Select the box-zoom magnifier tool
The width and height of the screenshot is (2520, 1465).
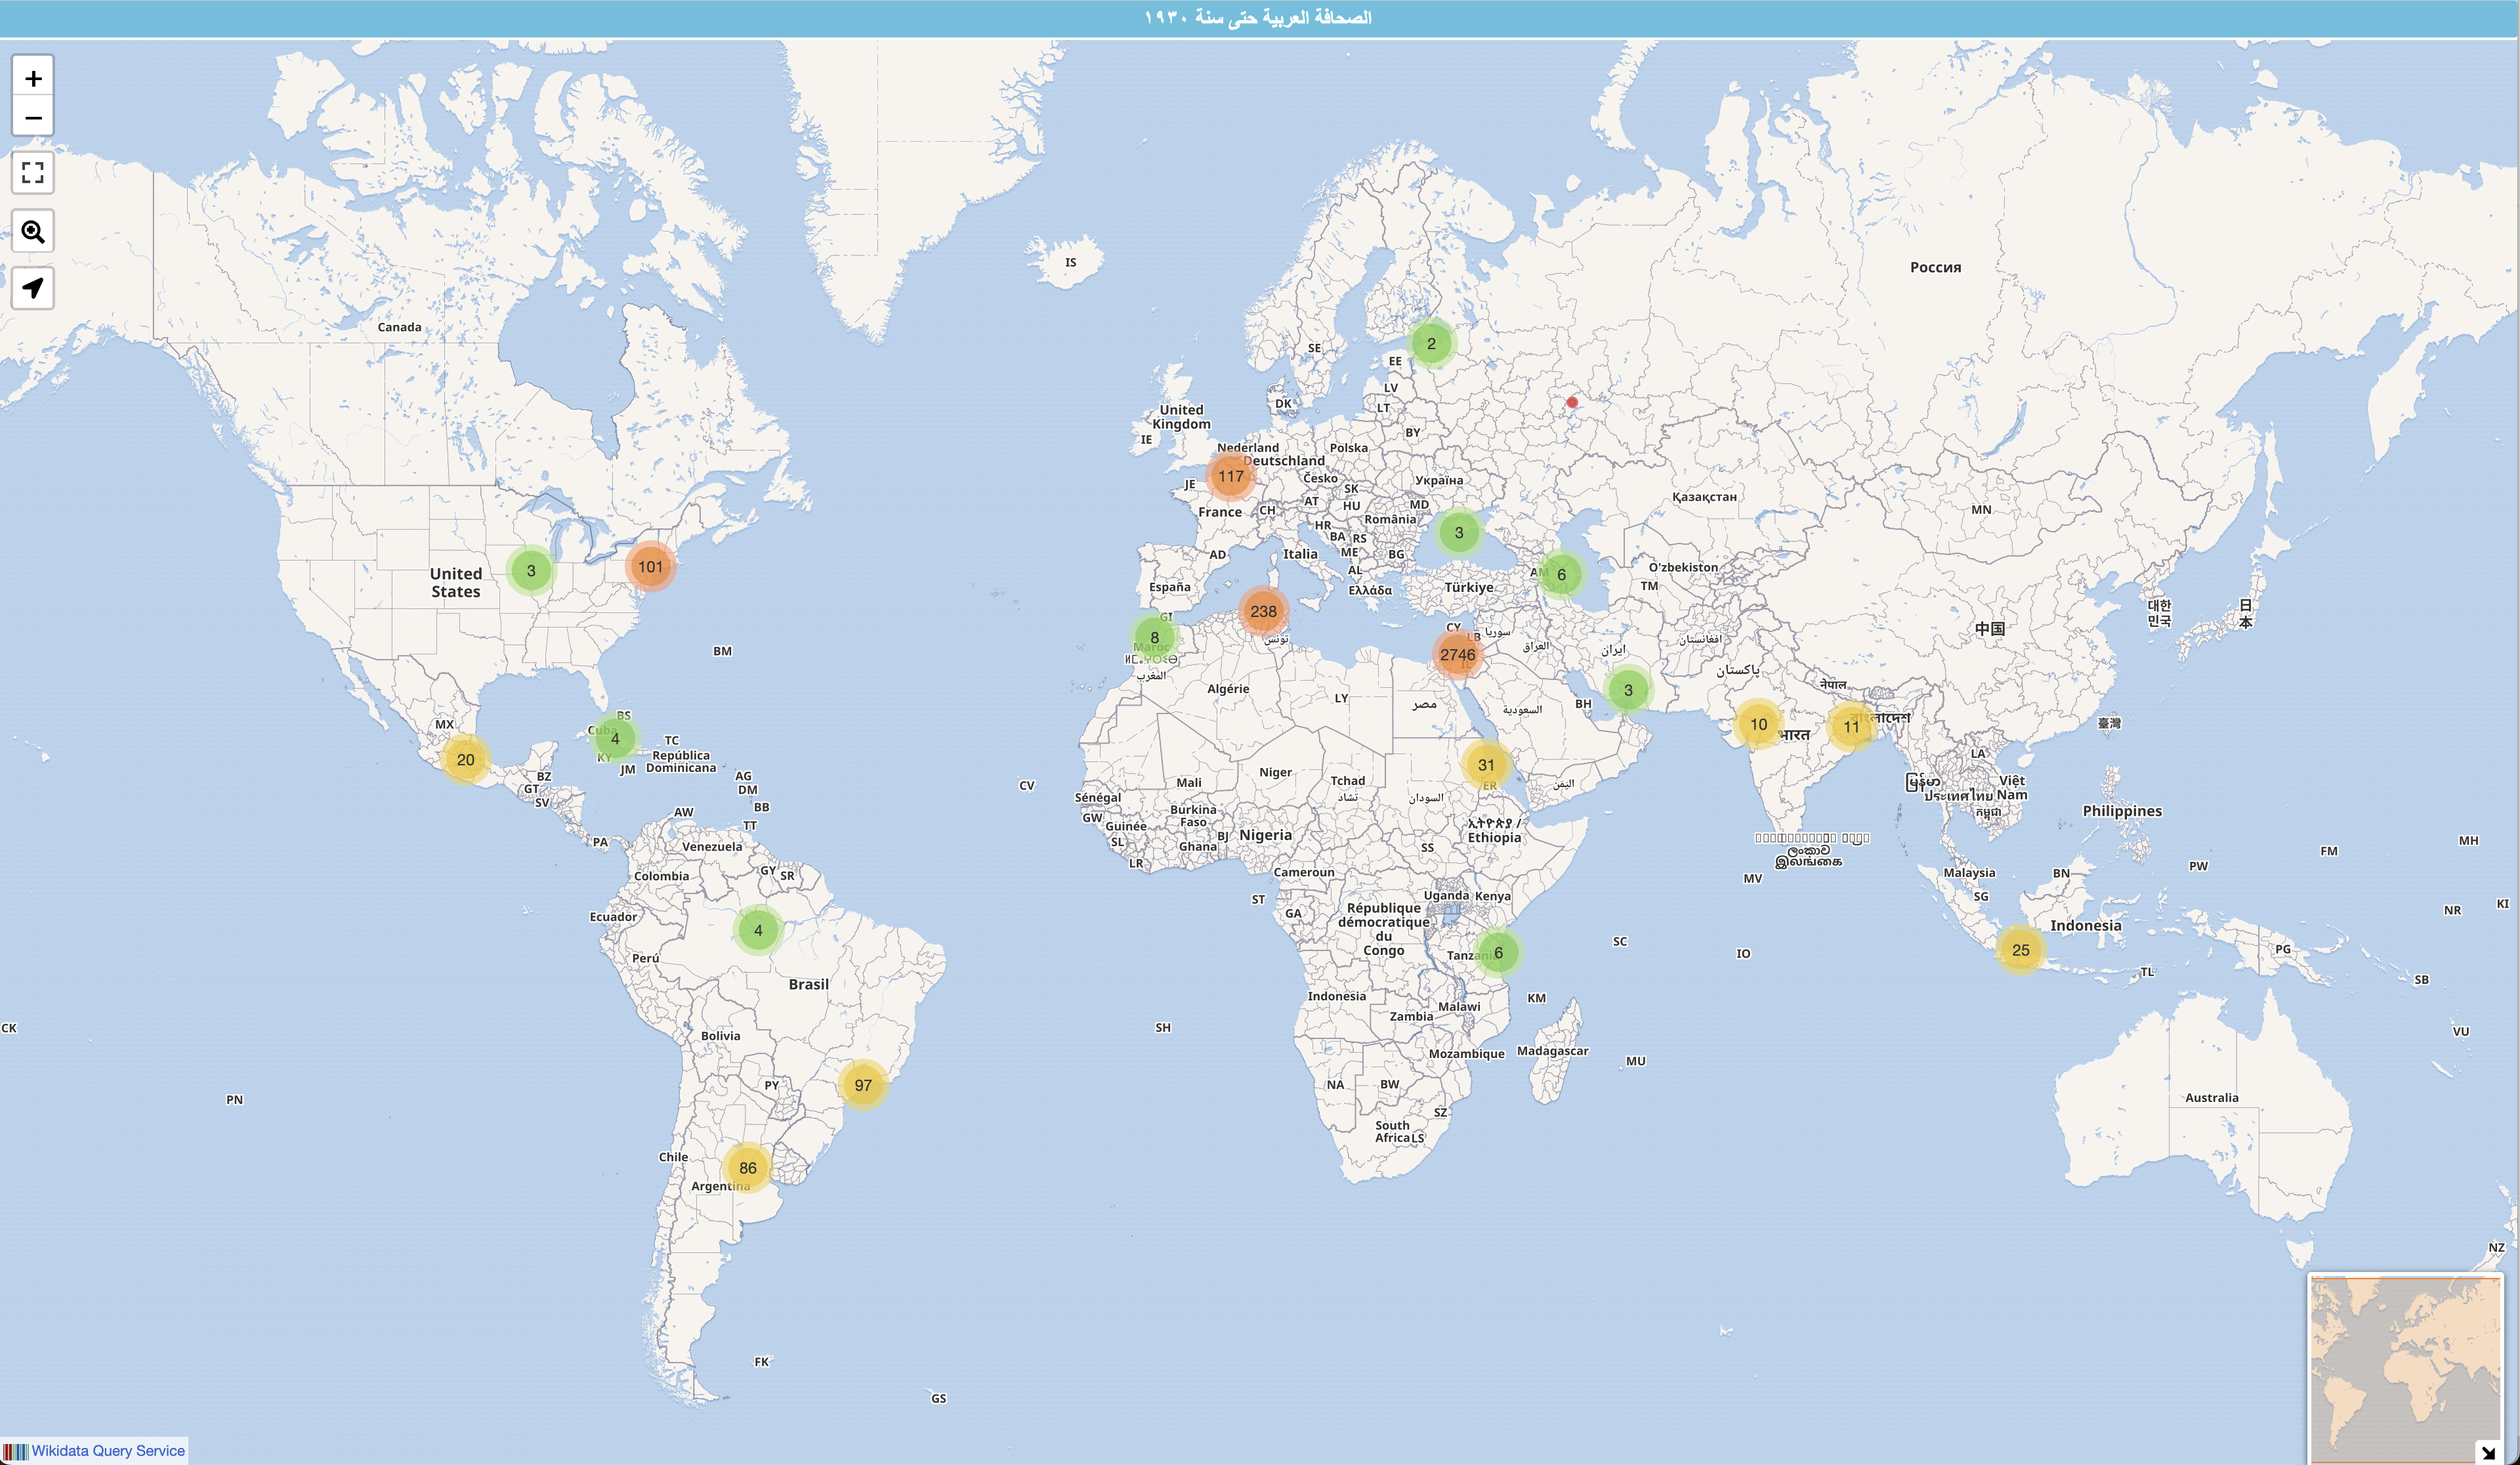pos(33,232)
